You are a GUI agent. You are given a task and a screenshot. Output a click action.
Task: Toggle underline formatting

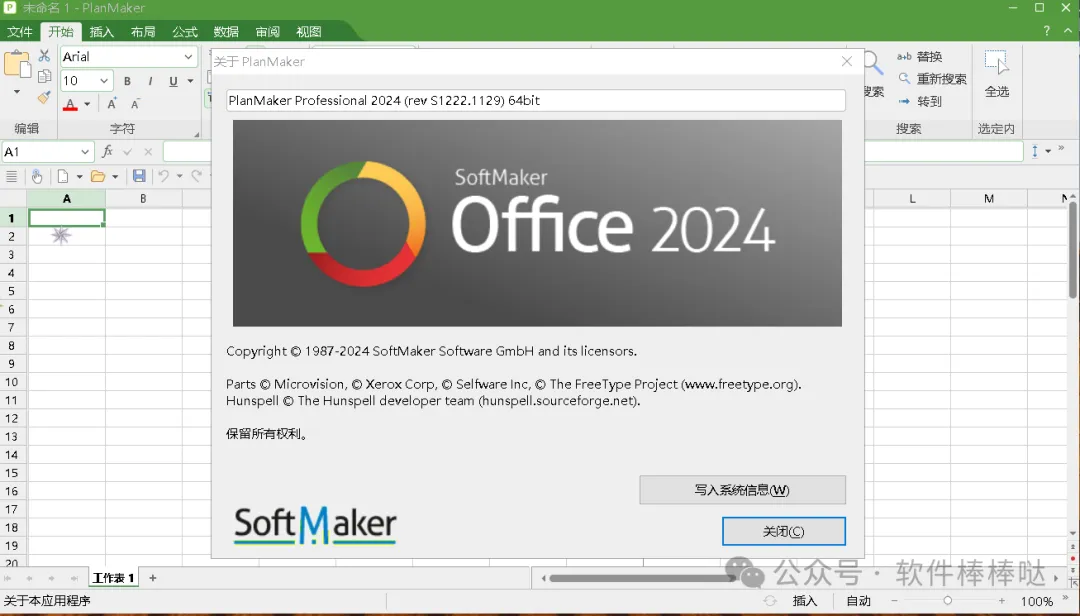click(173, 81)
